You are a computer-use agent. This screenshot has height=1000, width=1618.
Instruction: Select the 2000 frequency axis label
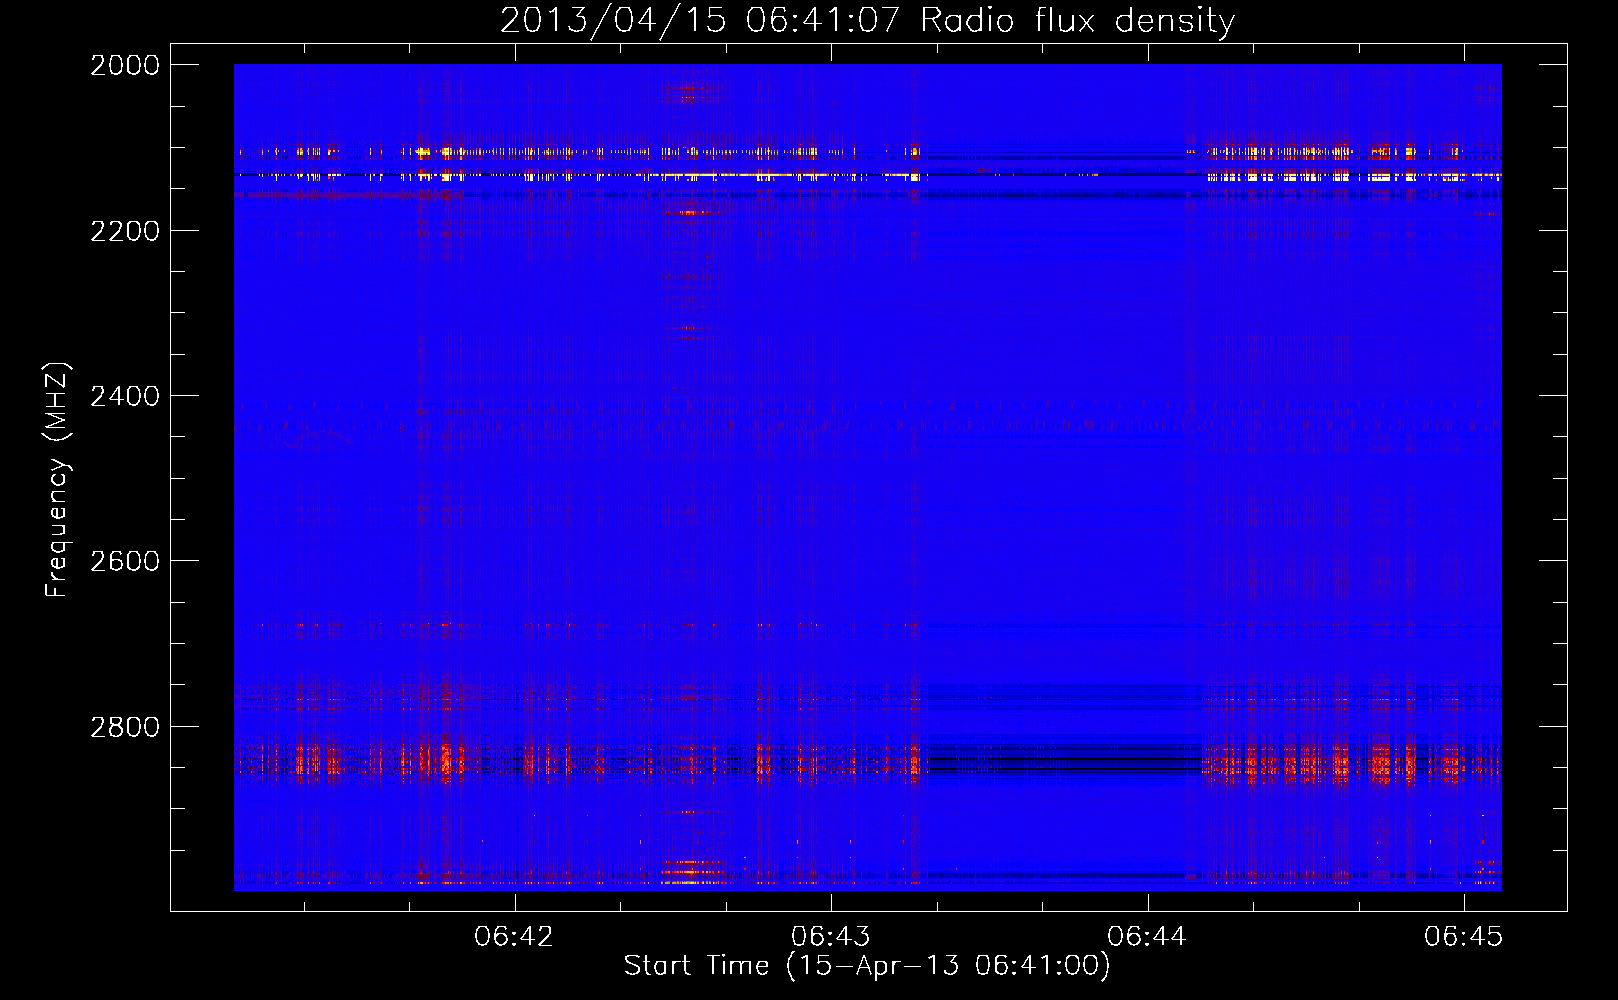click(x=125, y=65)
